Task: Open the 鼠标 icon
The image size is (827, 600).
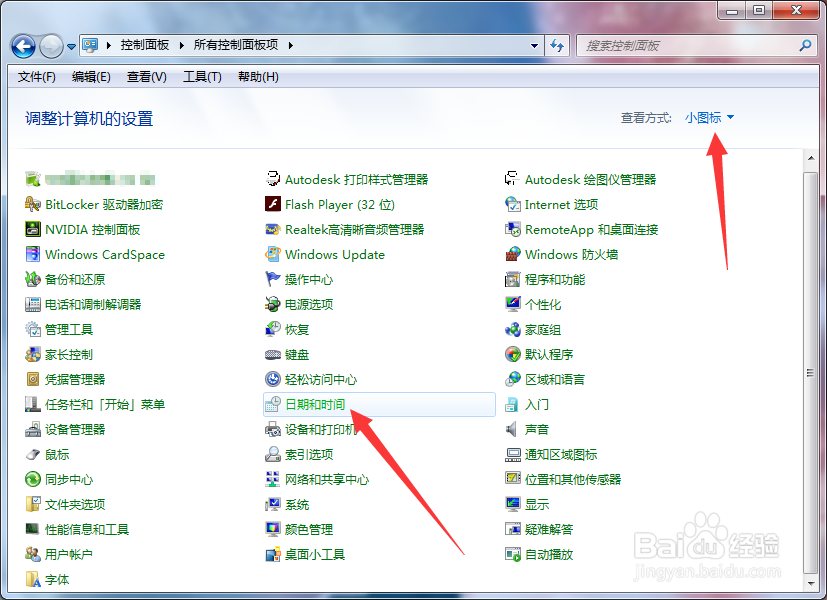Action: click(33, 454)
